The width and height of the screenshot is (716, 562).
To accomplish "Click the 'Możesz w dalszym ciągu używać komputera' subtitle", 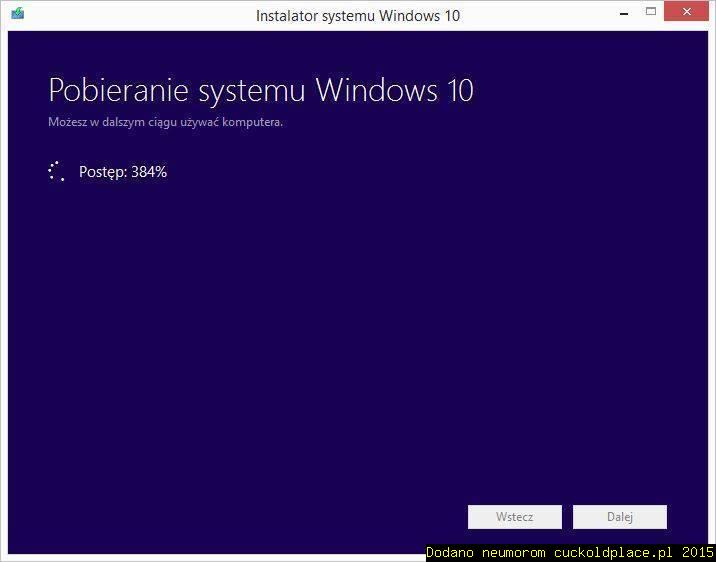I will click(x=165, y=122).
